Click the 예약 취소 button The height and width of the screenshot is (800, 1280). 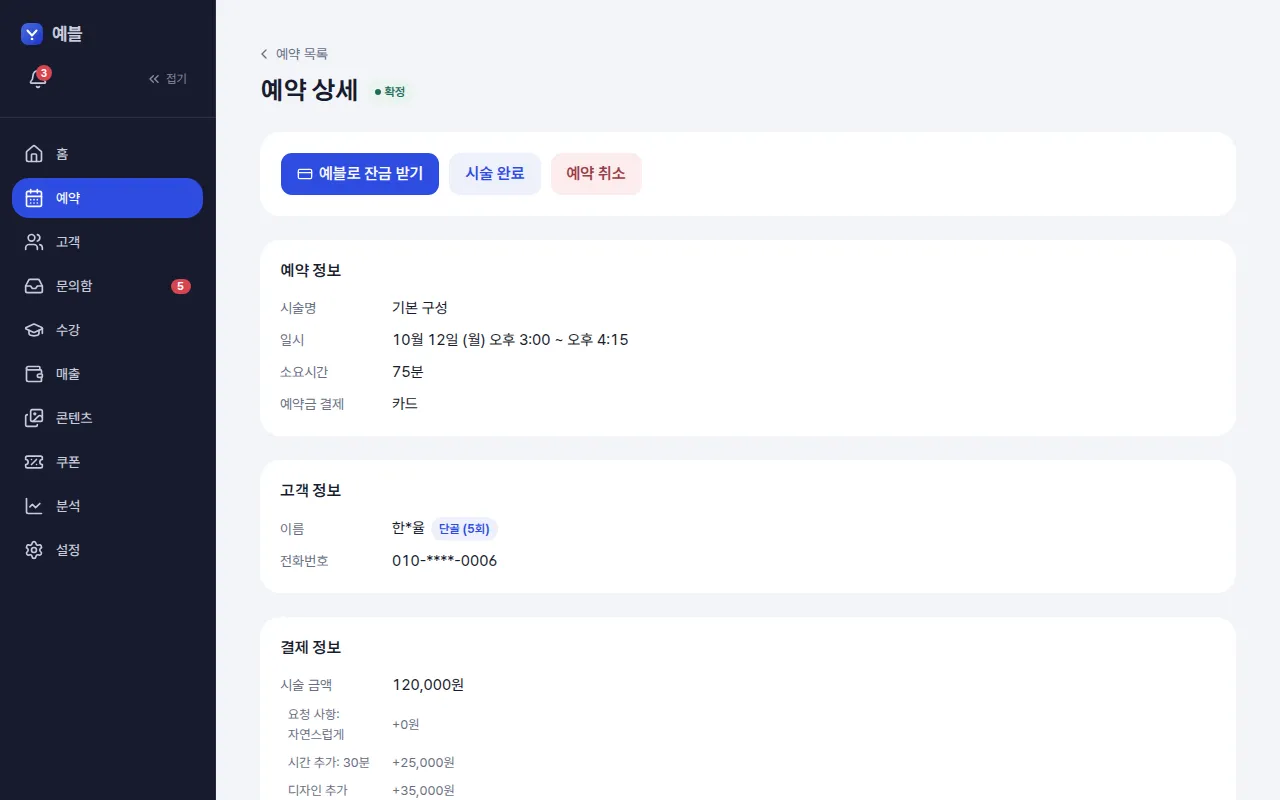coord(596,174)
